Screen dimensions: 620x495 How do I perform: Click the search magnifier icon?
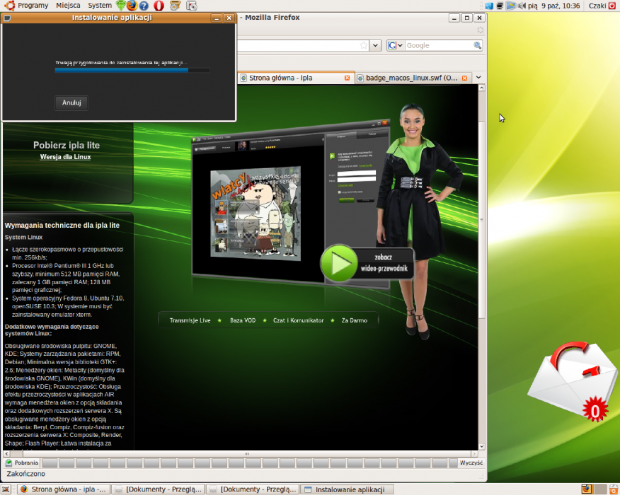point(477,45)
